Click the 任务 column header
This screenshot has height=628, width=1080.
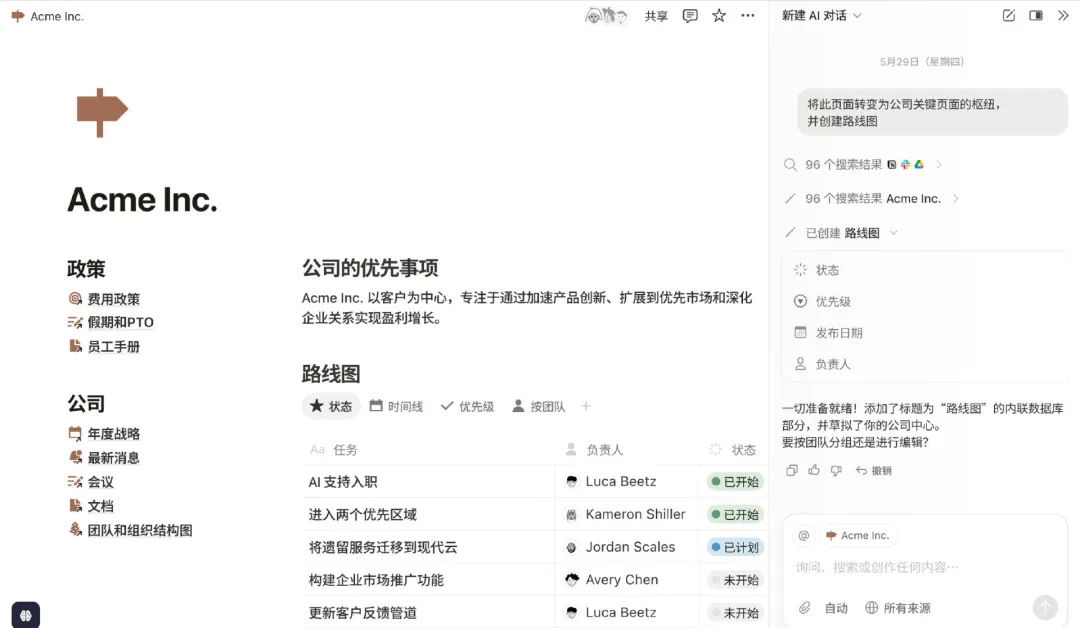(x=333, y=450)
